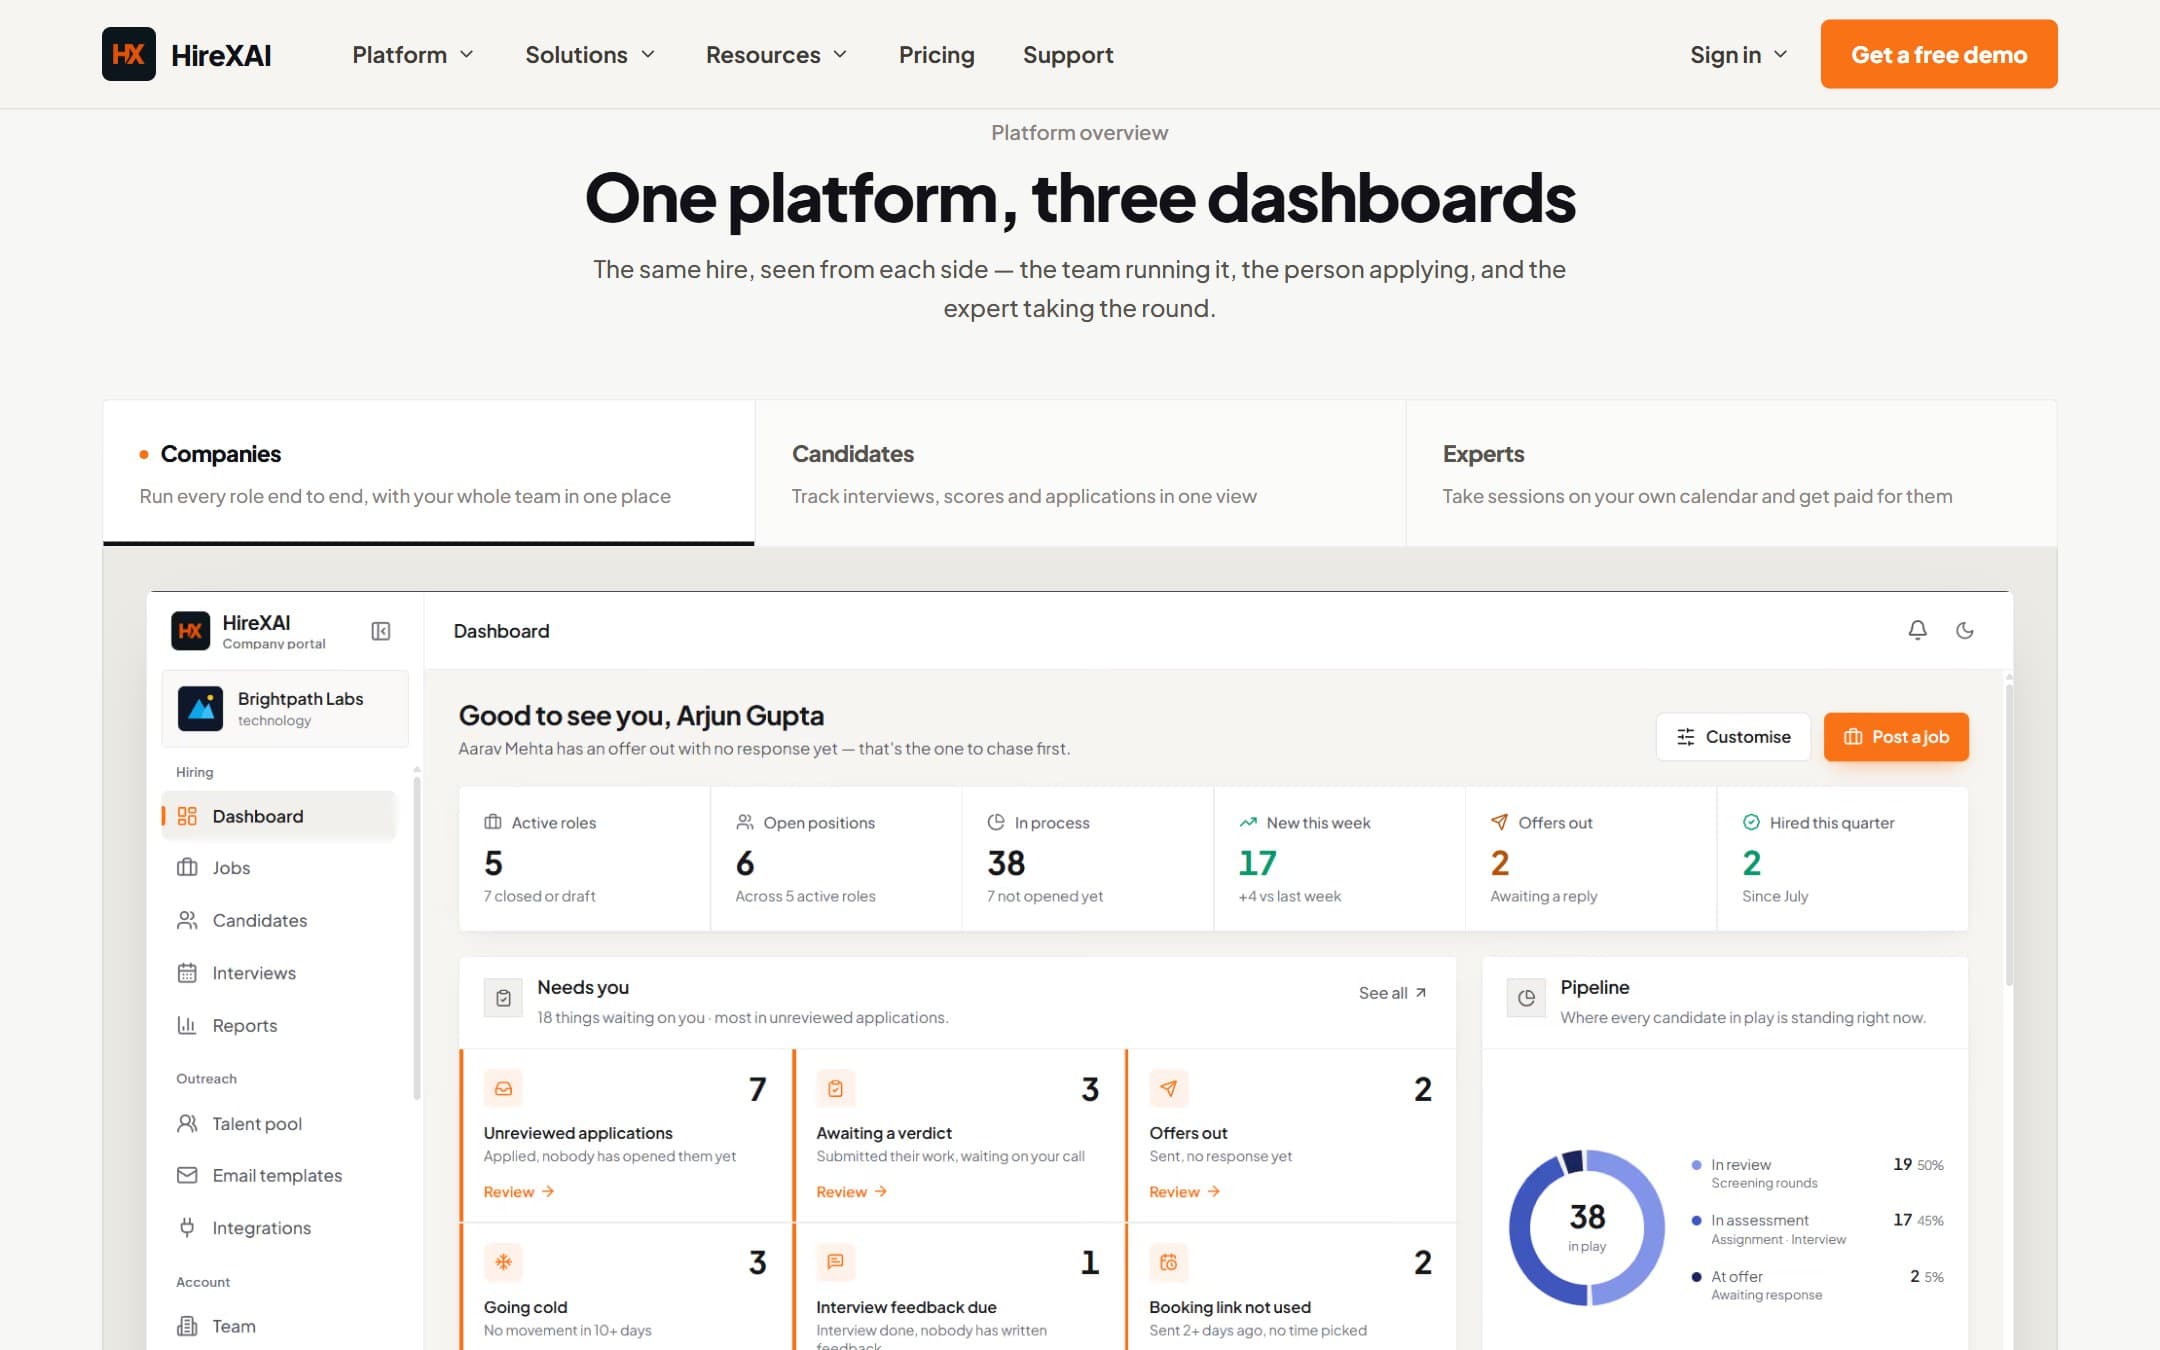Expand the Platform menu dropdown
This screenshot has height=1350, width=2160.
(x=412, y=55)
